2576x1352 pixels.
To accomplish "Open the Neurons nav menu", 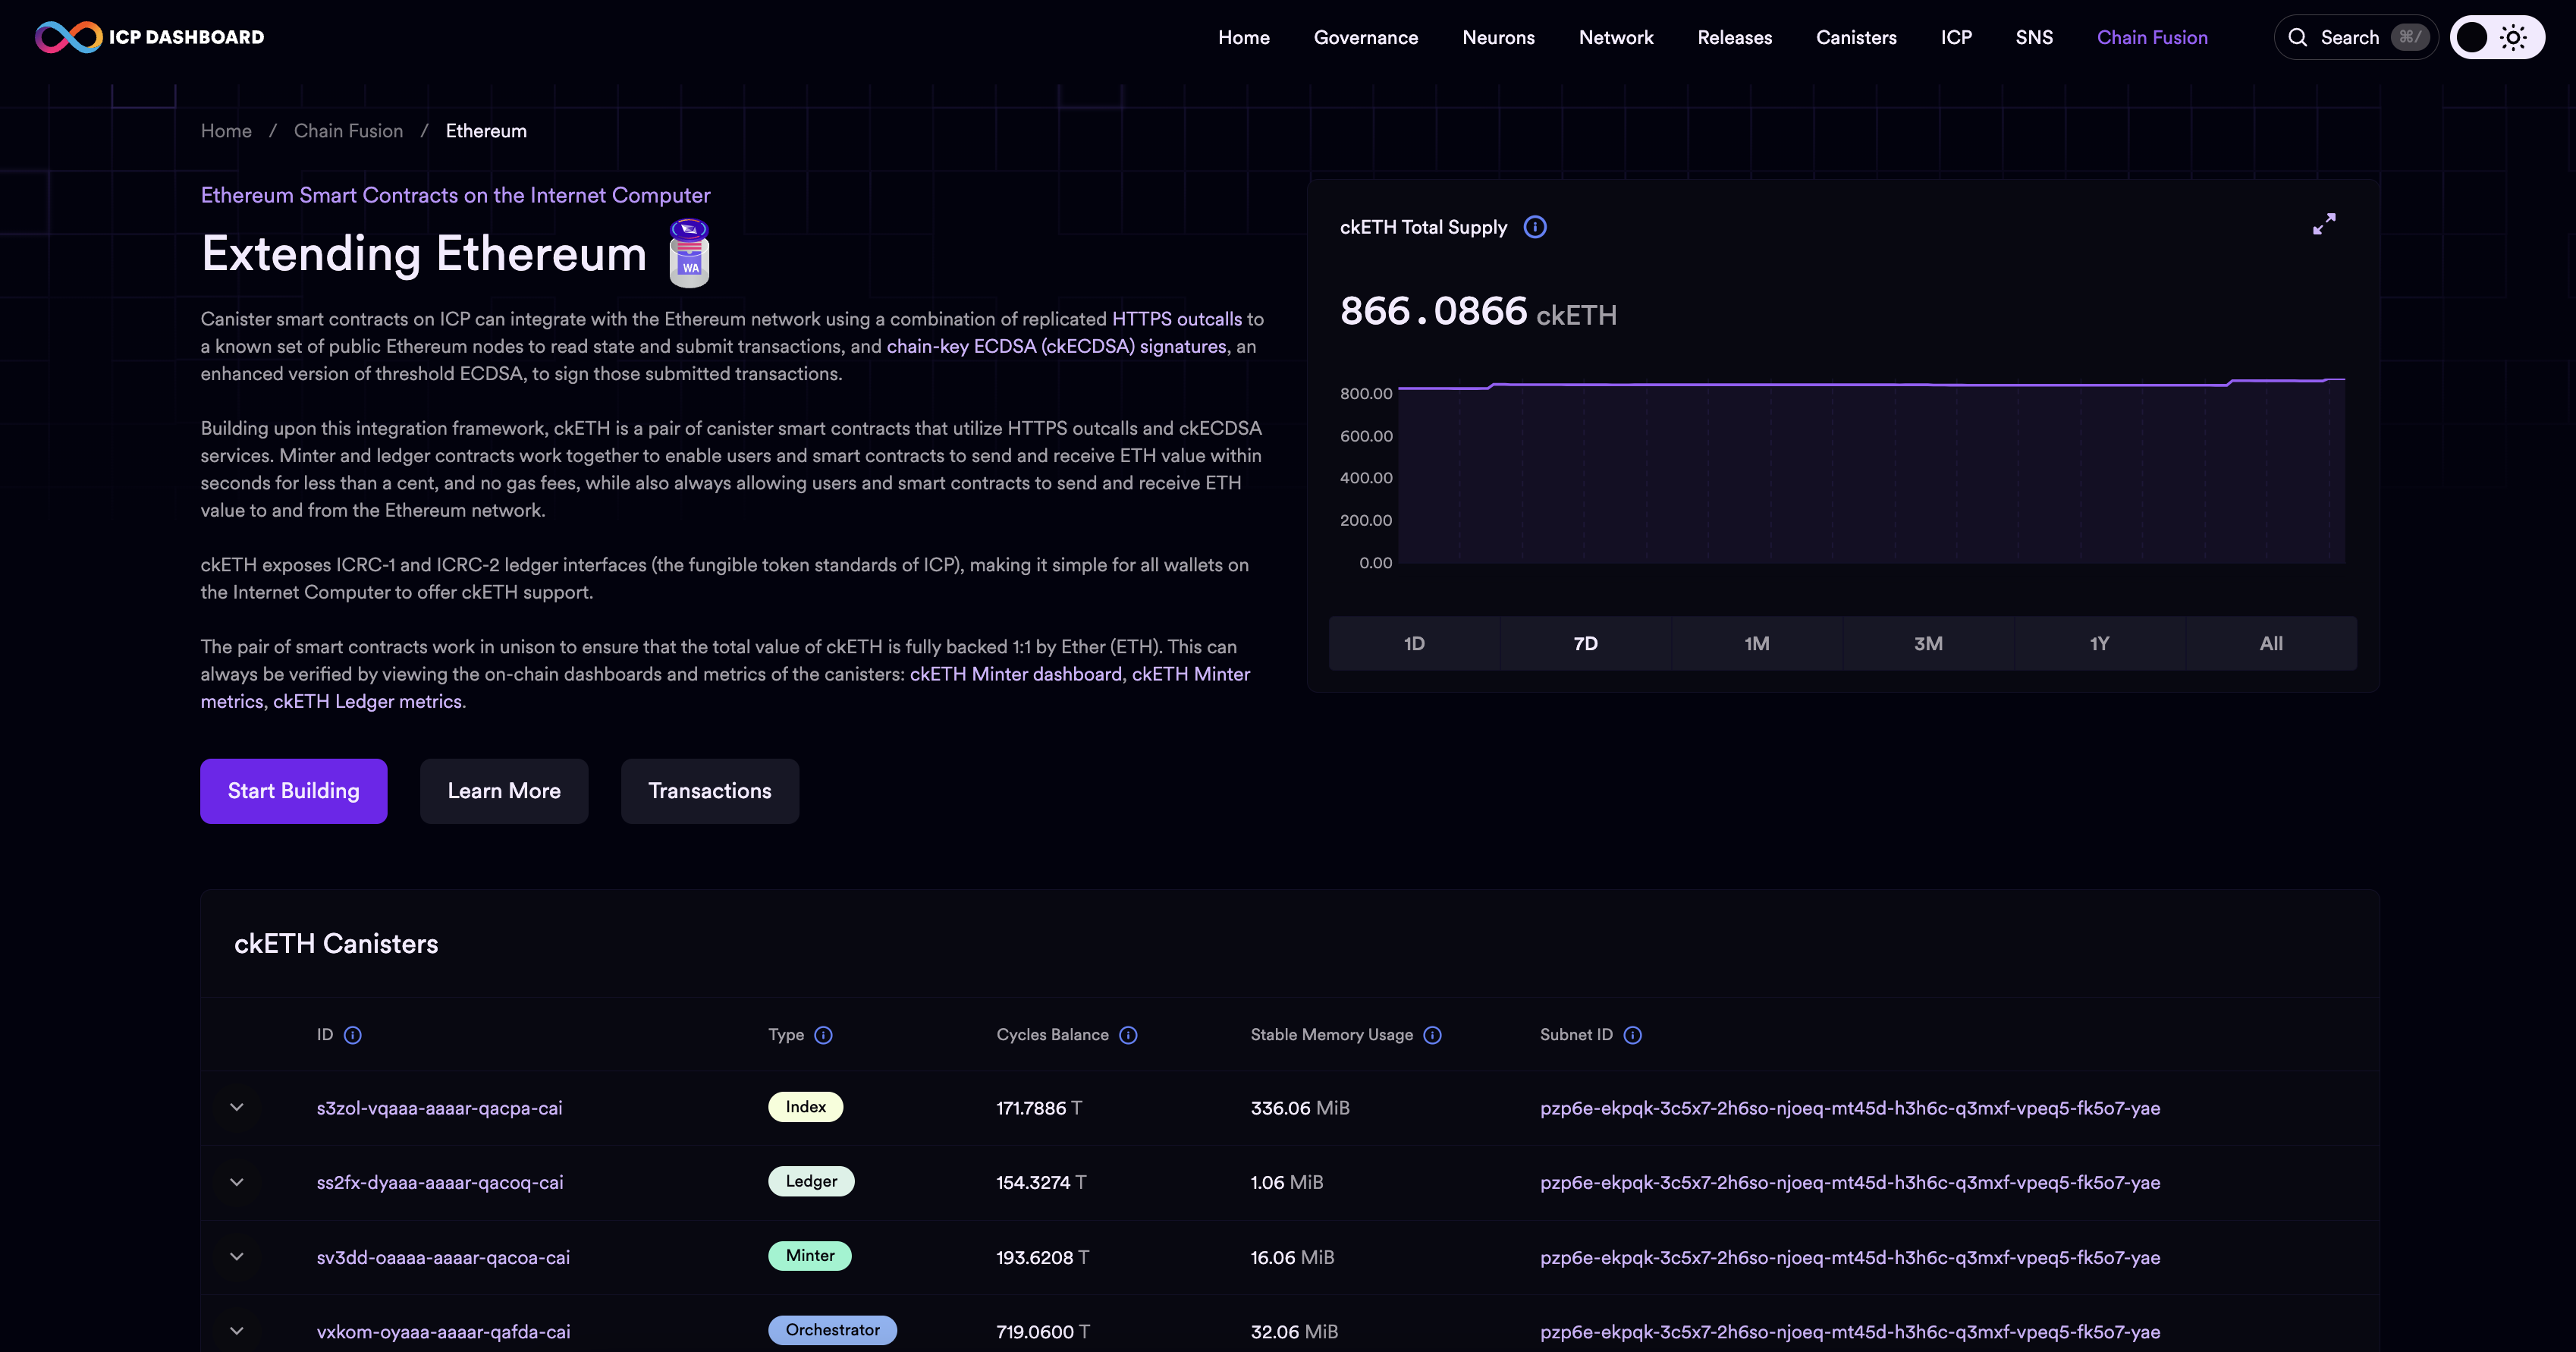I will click(1498, 37).
